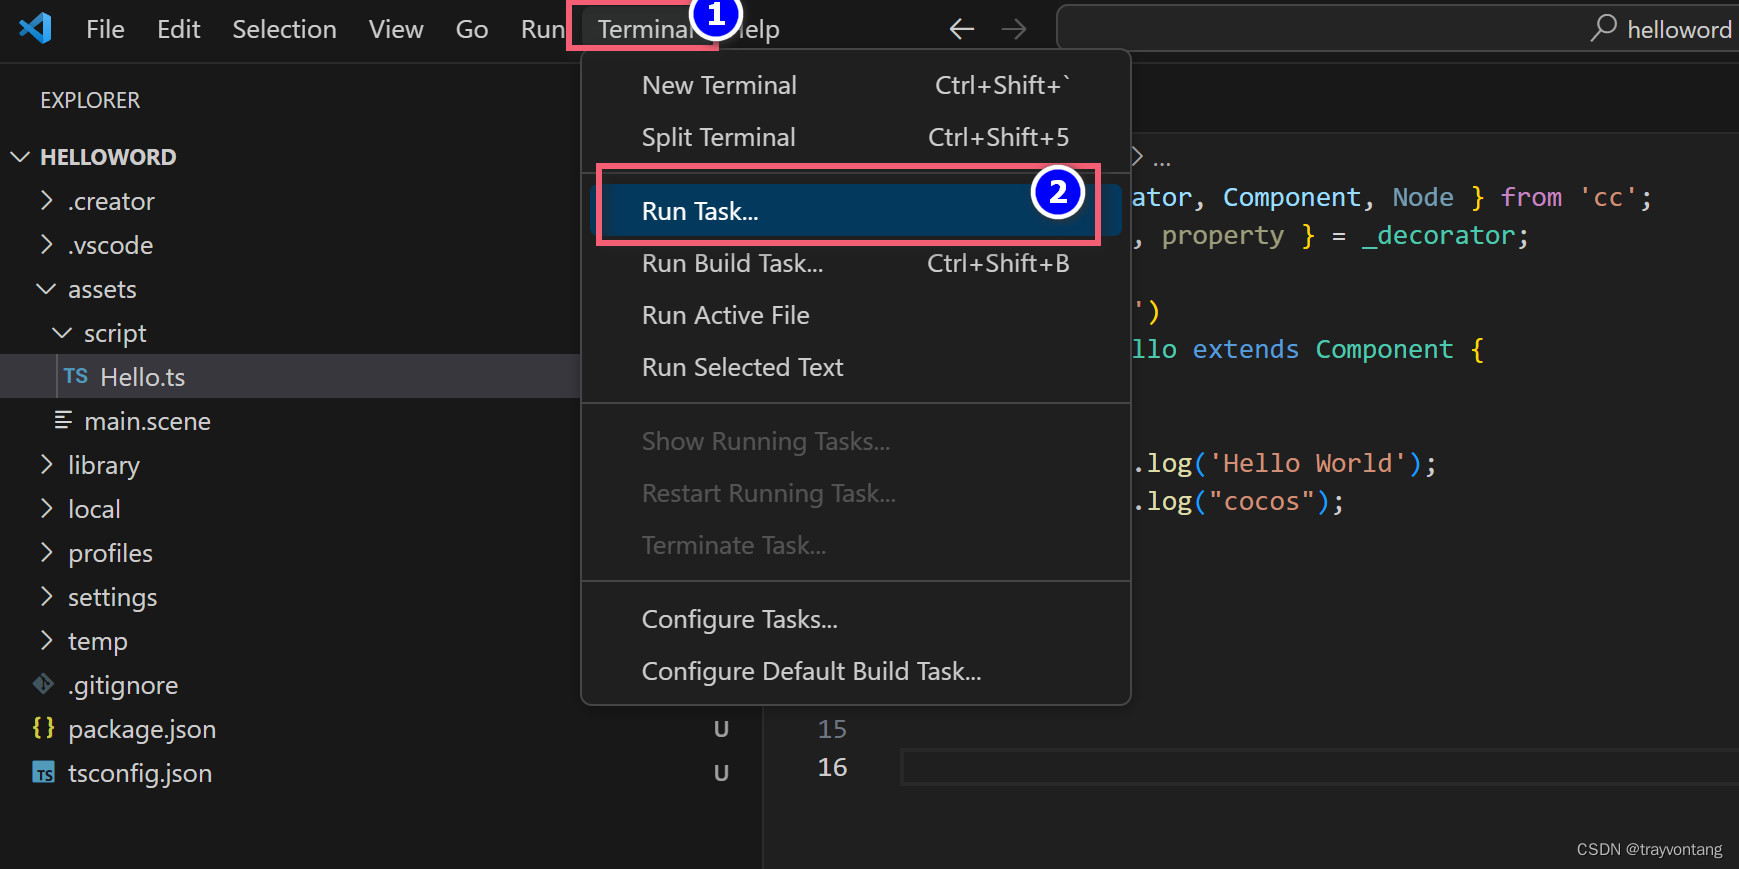Screen dimensions: 1739x869
Task: Open the Edit menu
Action: tap(179, 29)
